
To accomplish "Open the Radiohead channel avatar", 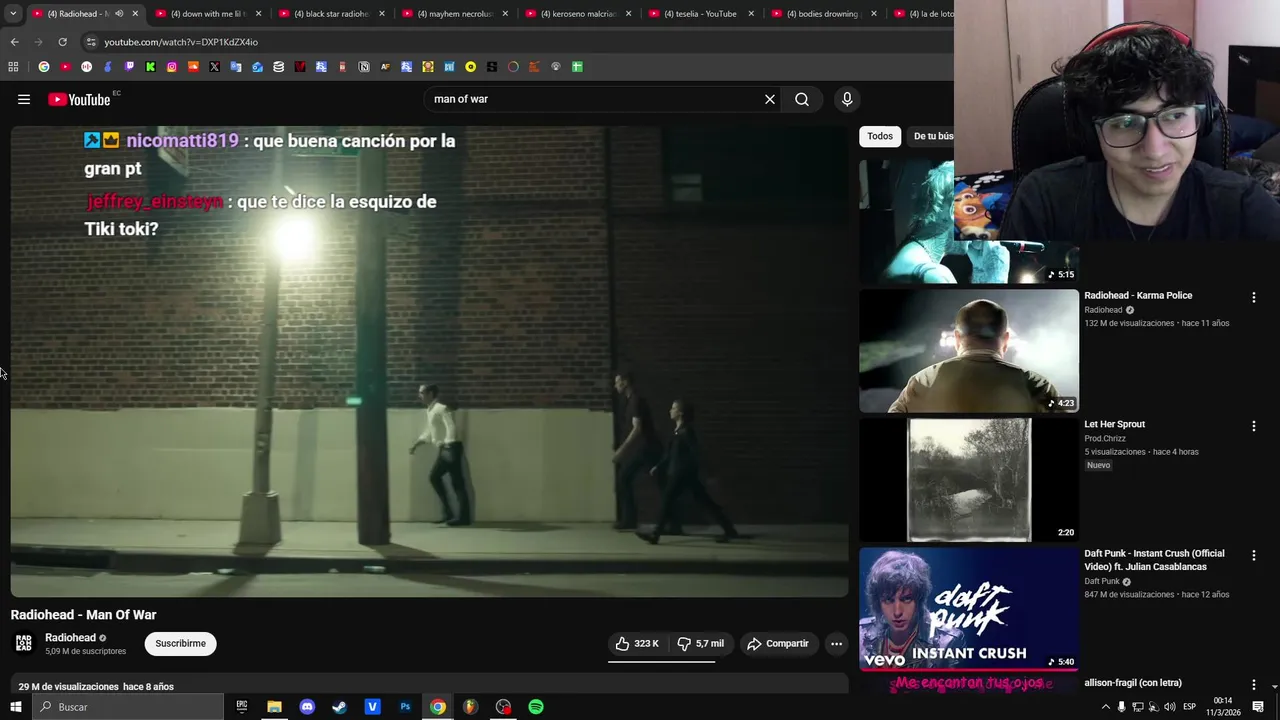I will (24, 643).
